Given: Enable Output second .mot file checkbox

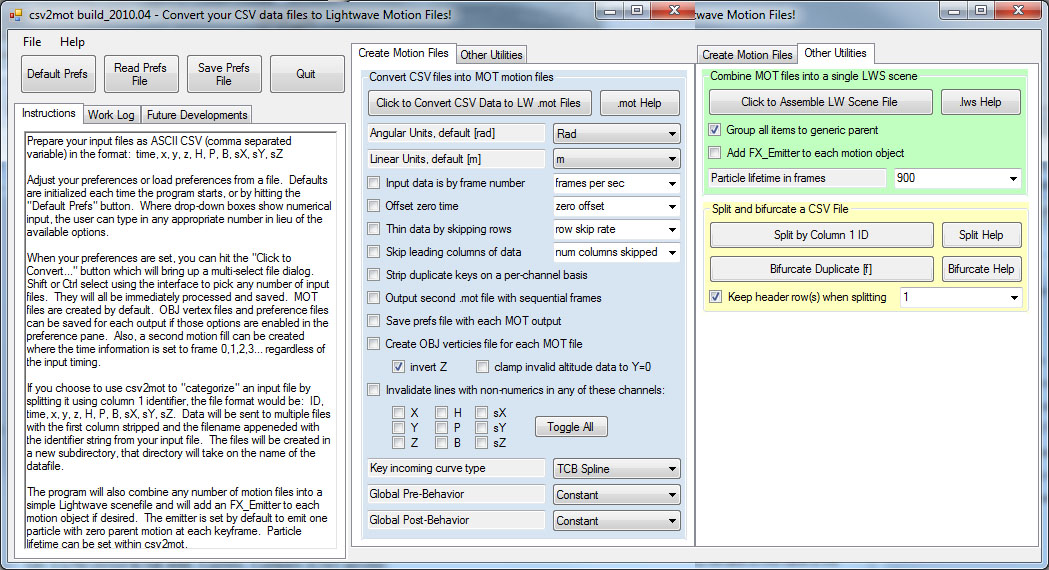Looking at the screenshot, I should tap(374, 298).
